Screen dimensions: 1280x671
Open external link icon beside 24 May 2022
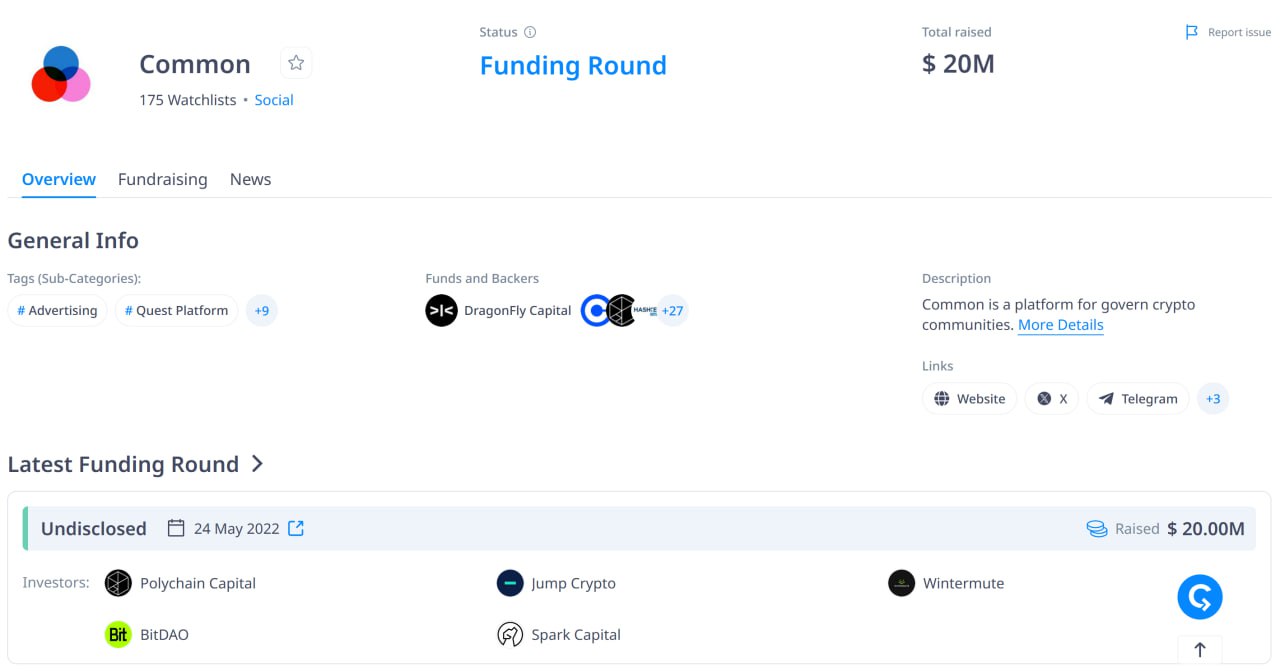(296, 528)
